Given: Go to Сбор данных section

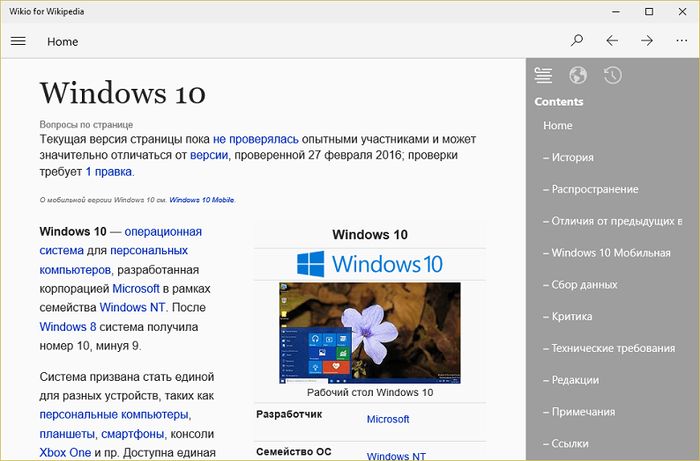Looking at the screenshot, I should [580, 285].
